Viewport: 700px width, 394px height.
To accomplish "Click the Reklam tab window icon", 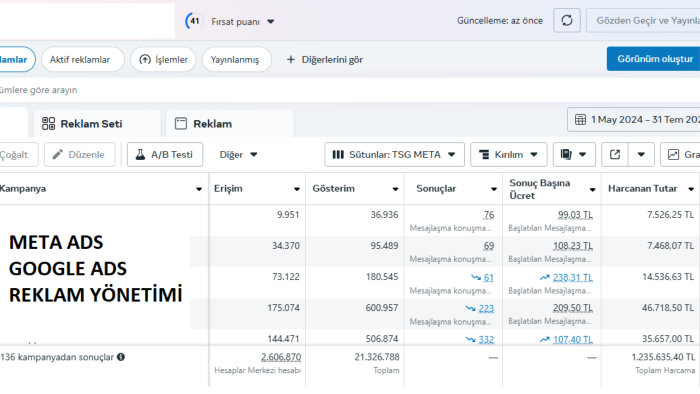I will tap(181, 124).
